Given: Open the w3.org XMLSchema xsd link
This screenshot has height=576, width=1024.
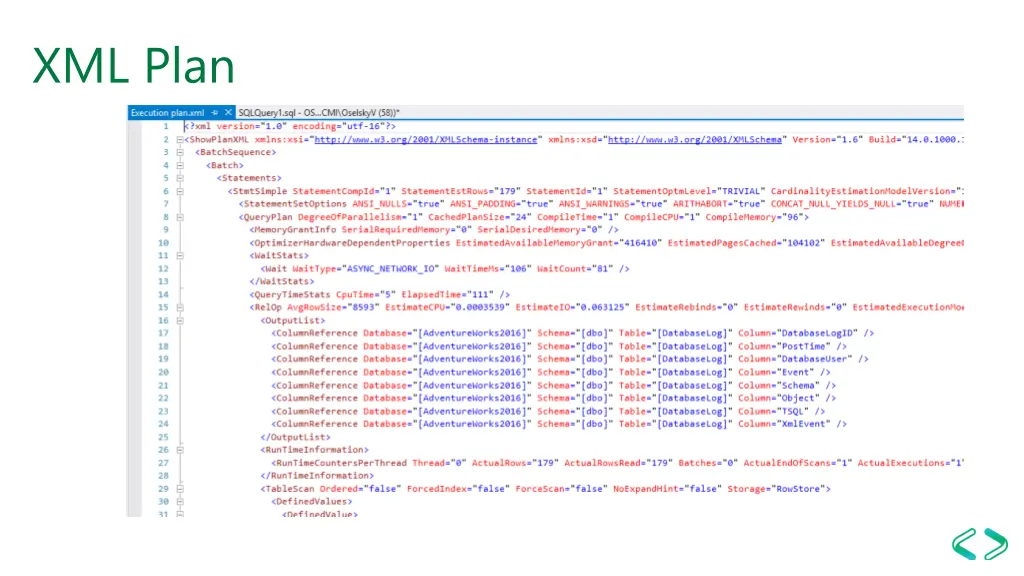Looking at the screenshot, I should [696, 140].
